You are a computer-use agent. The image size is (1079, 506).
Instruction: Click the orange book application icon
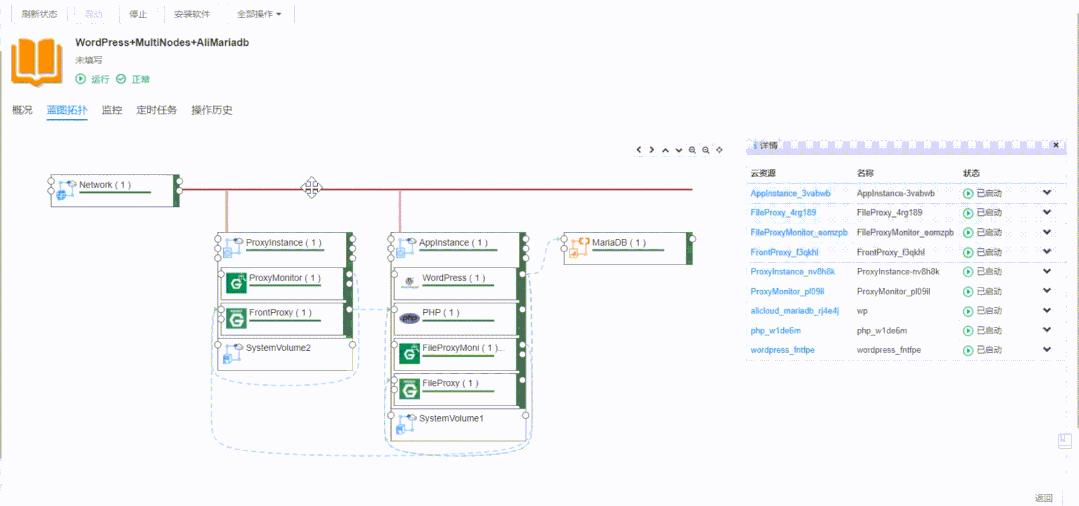[37, 63]
